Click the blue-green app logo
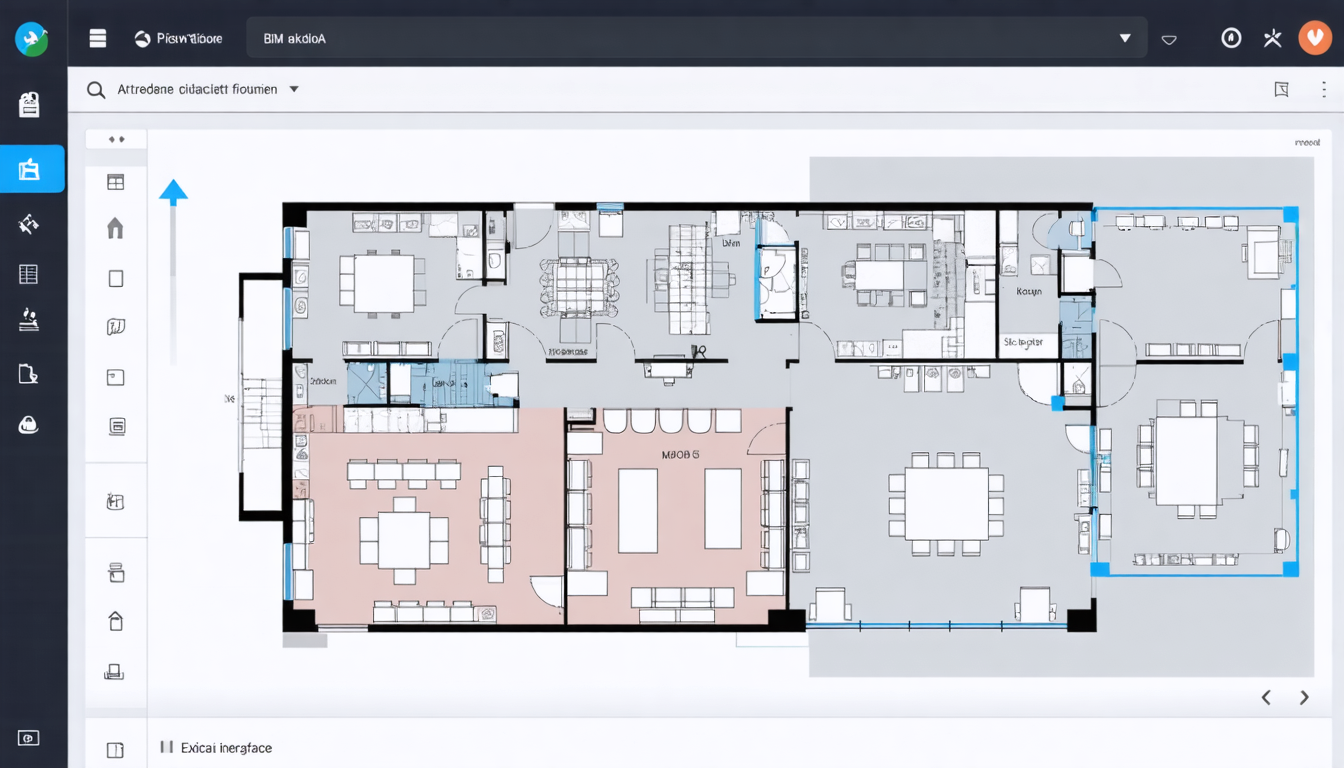Viewport: 1344px width, 768px height. click(32, 39)
